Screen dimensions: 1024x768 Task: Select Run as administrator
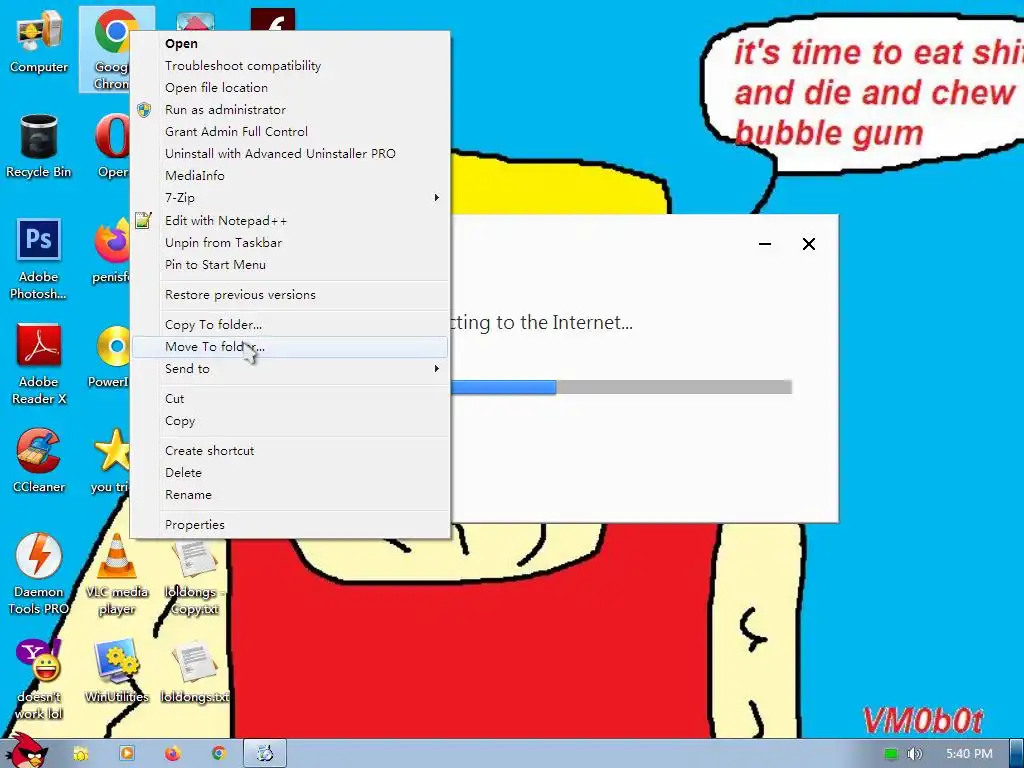[x=290, y=110]
